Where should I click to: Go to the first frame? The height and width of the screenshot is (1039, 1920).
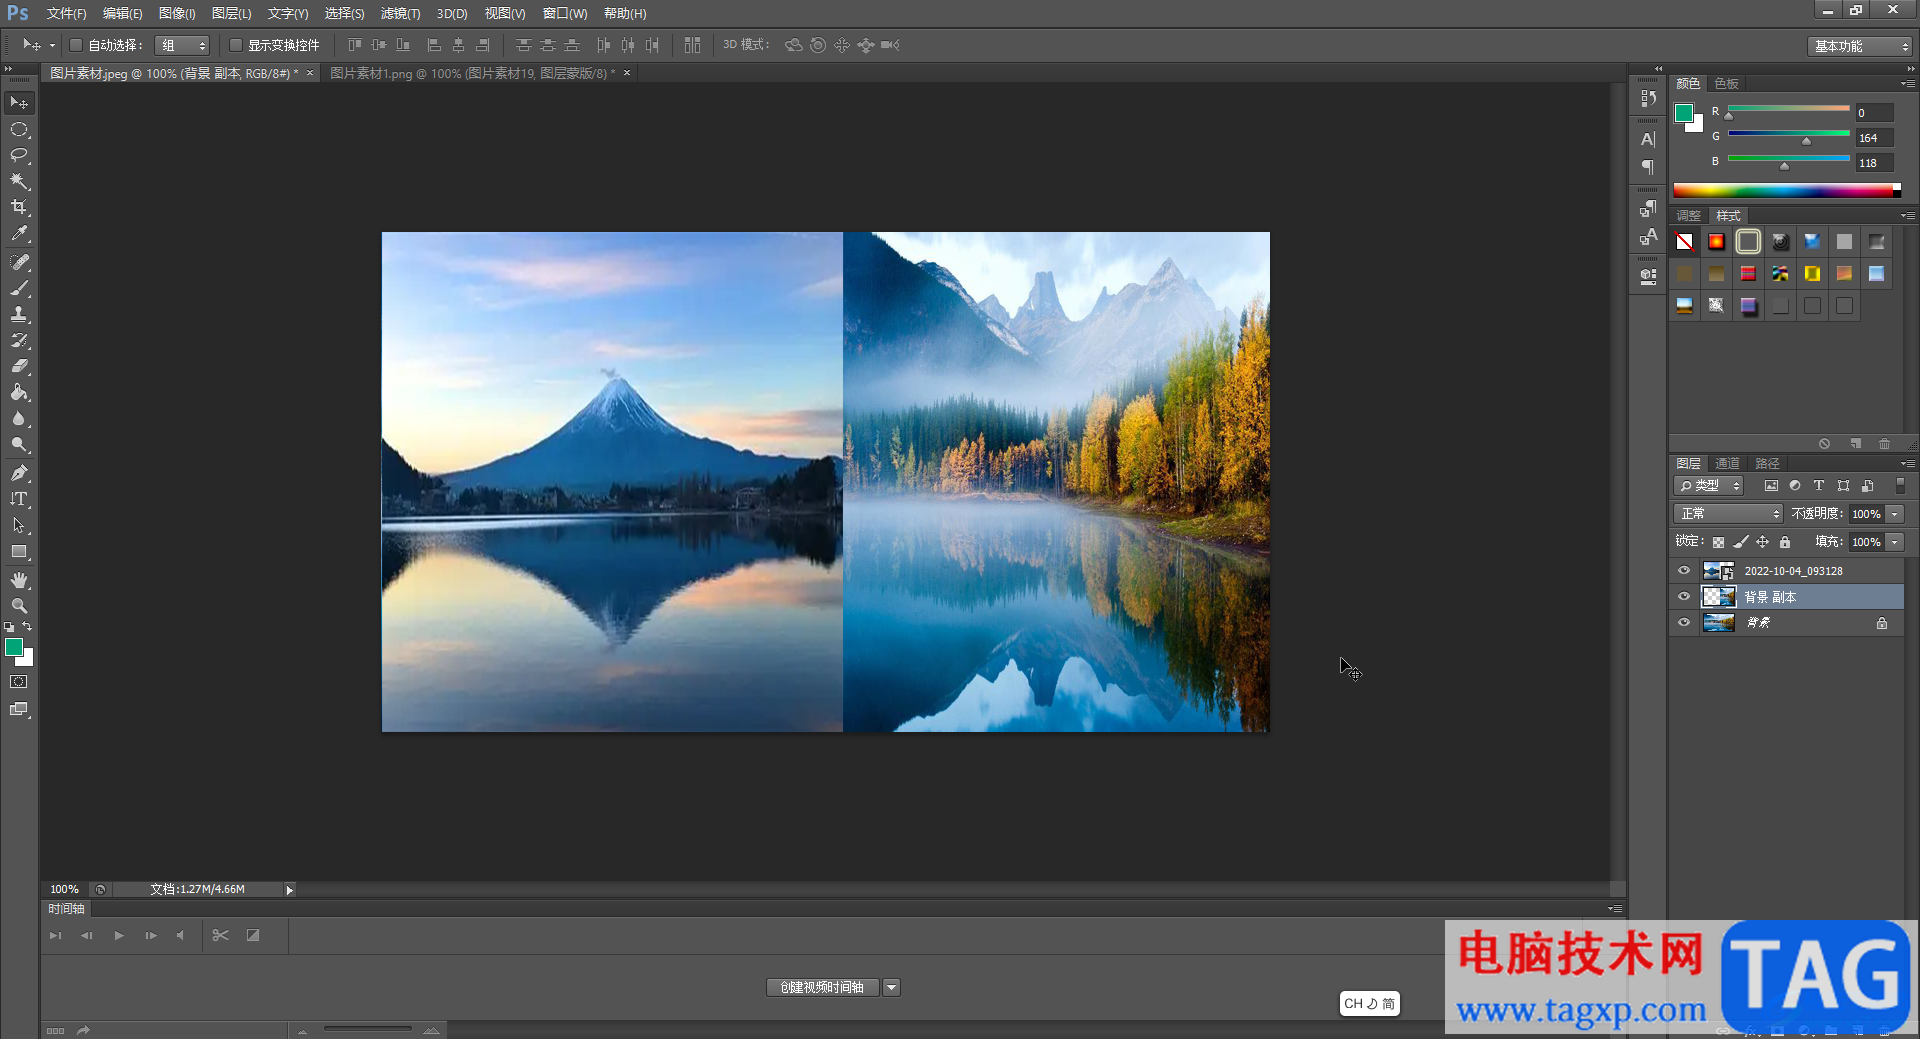[56, 936]
